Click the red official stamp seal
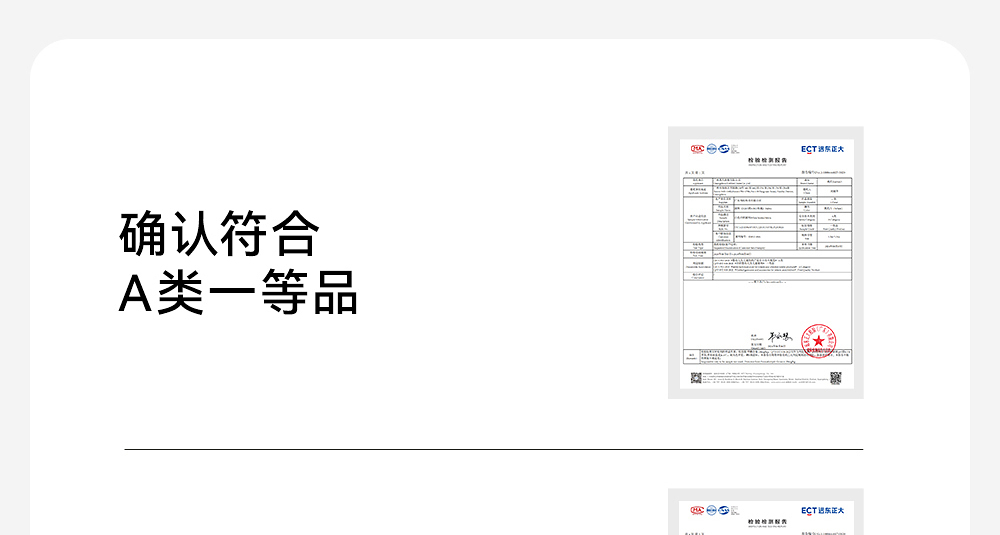The width and height of the screenshot is (1000, 535). pos(818,341)
